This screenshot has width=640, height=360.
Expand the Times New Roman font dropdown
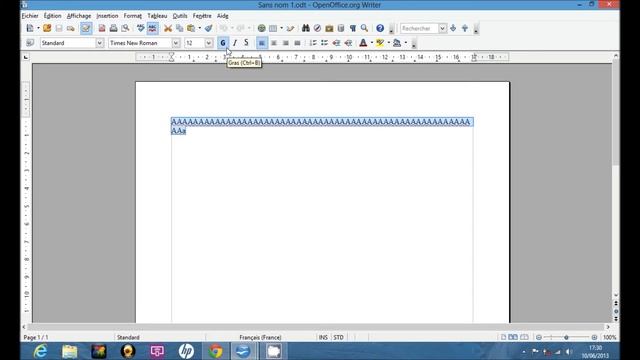point(176,43)
